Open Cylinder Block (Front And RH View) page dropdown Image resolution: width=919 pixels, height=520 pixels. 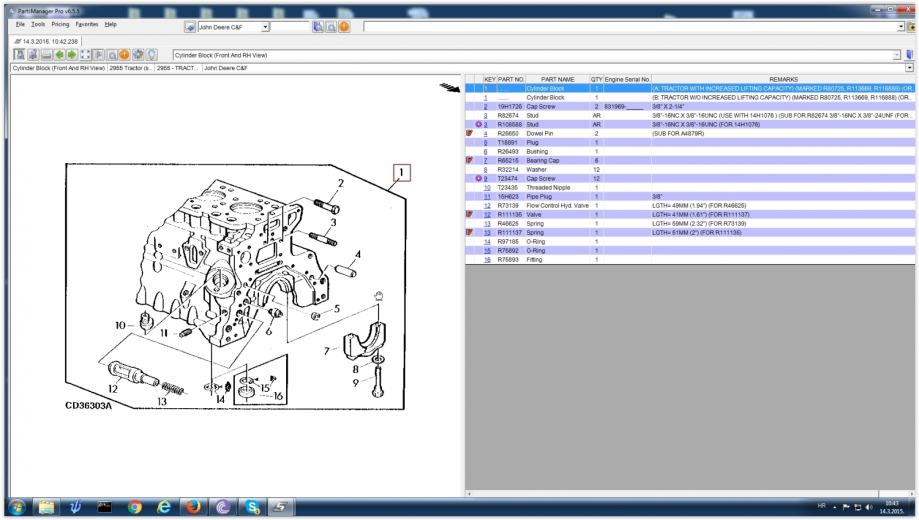pyautogui.click(x=896, y=55)
